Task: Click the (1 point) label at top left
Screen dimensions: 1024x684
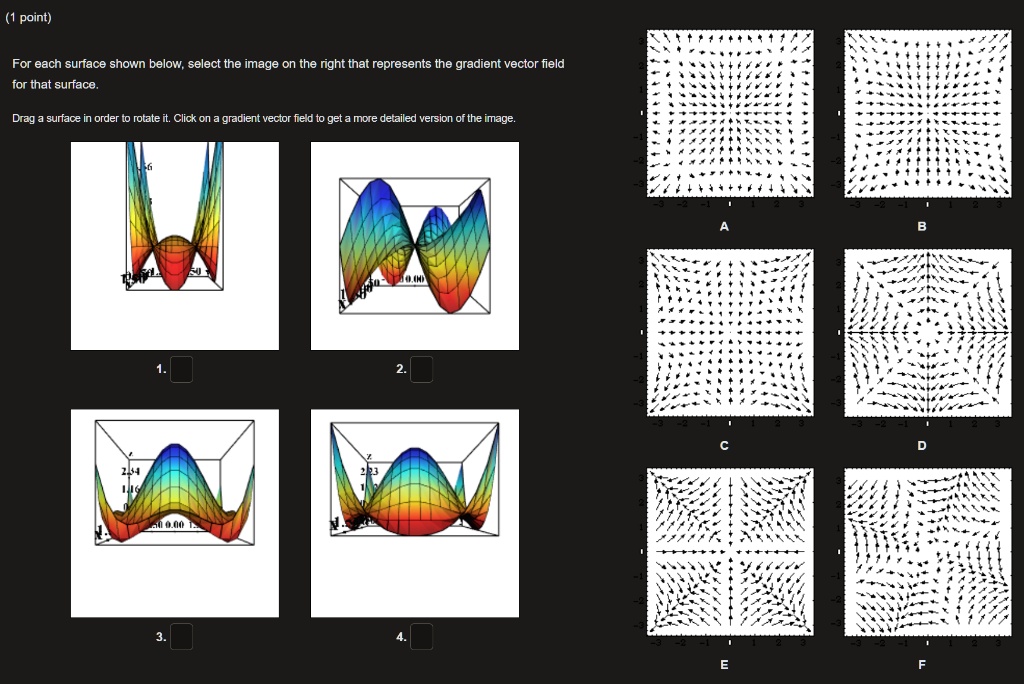Action: tap(28, 17)
